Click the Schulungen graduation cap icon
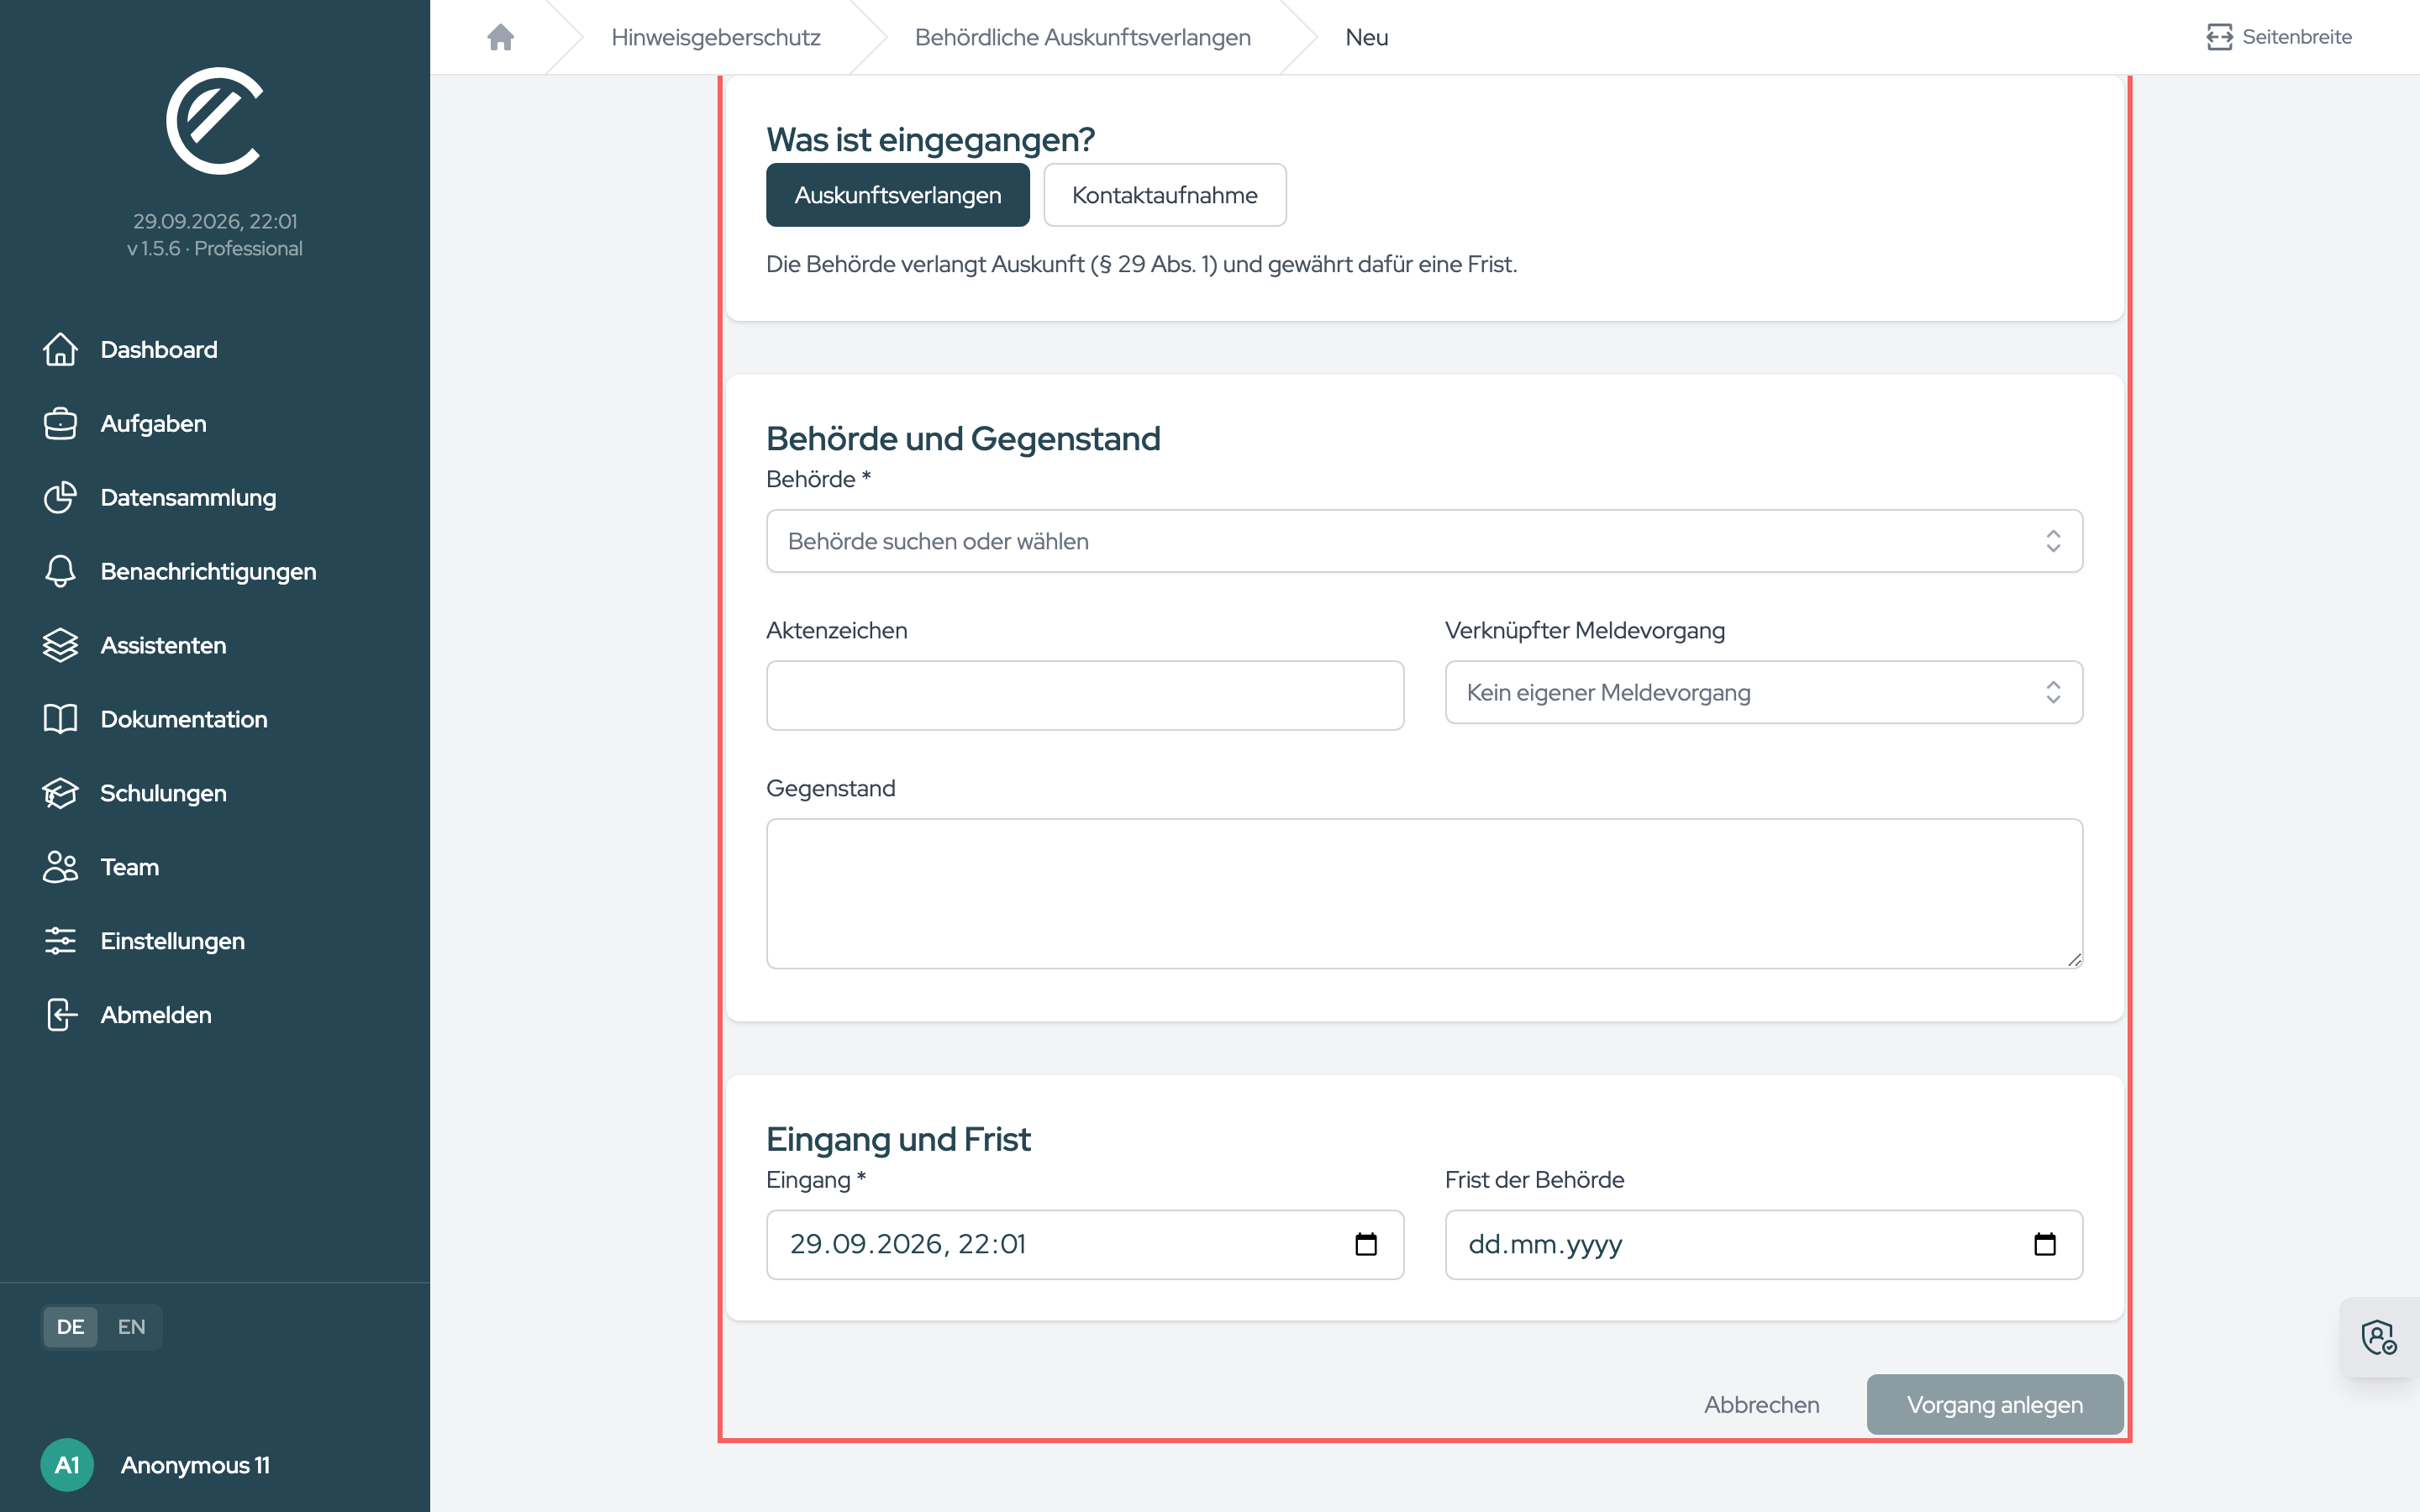 point(60,793)
